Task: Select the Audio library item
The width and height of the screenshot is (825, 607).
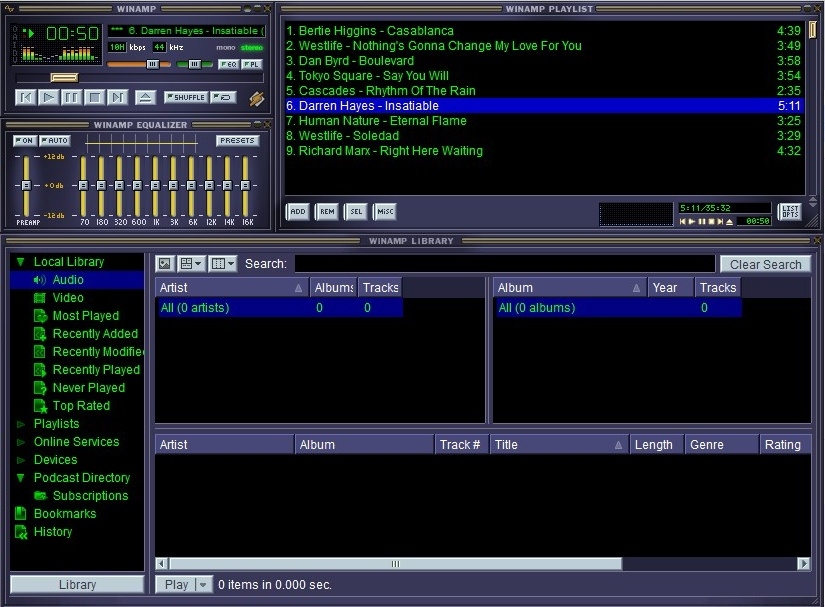Action: tap(77, 280)
